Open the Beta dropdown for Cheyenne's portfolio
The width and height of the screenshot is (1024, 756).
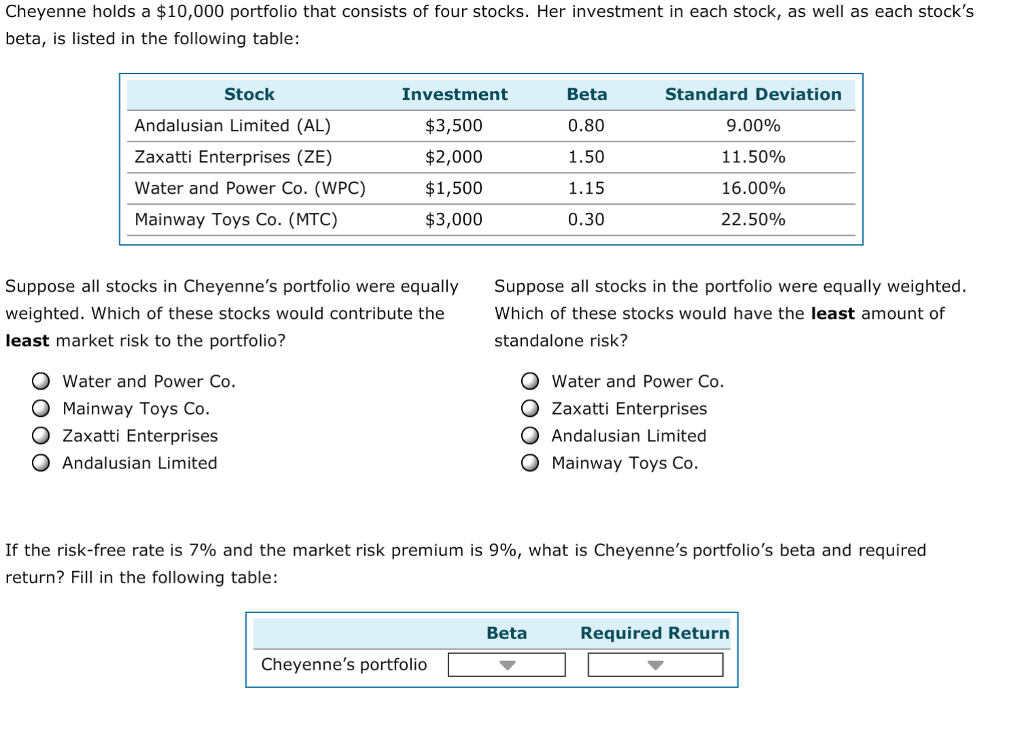(506, 663)
